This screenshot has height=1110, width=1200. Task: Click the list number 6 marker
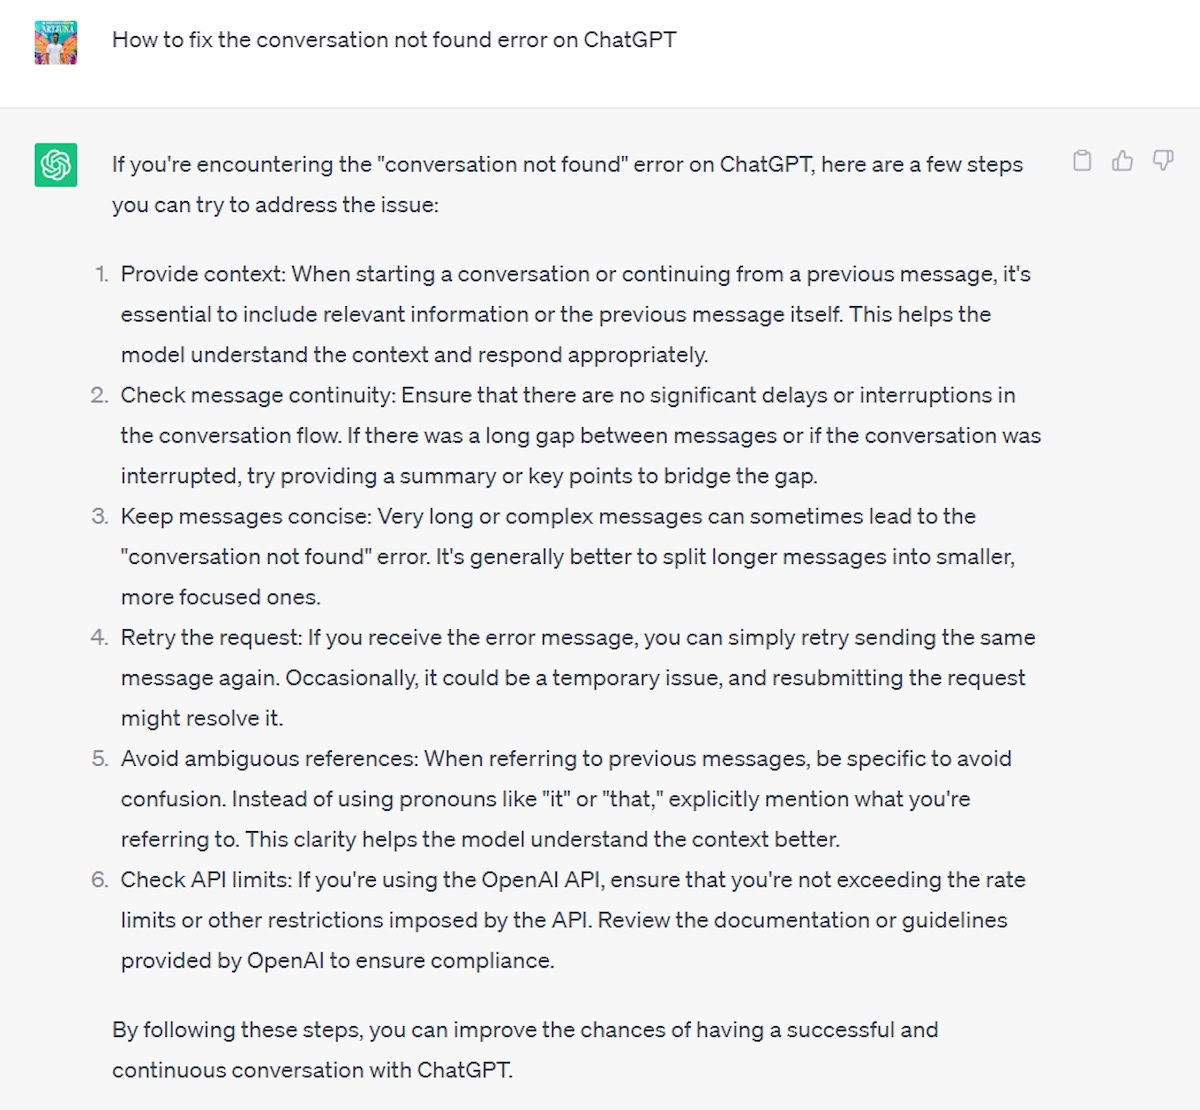[x=99, y=880]
